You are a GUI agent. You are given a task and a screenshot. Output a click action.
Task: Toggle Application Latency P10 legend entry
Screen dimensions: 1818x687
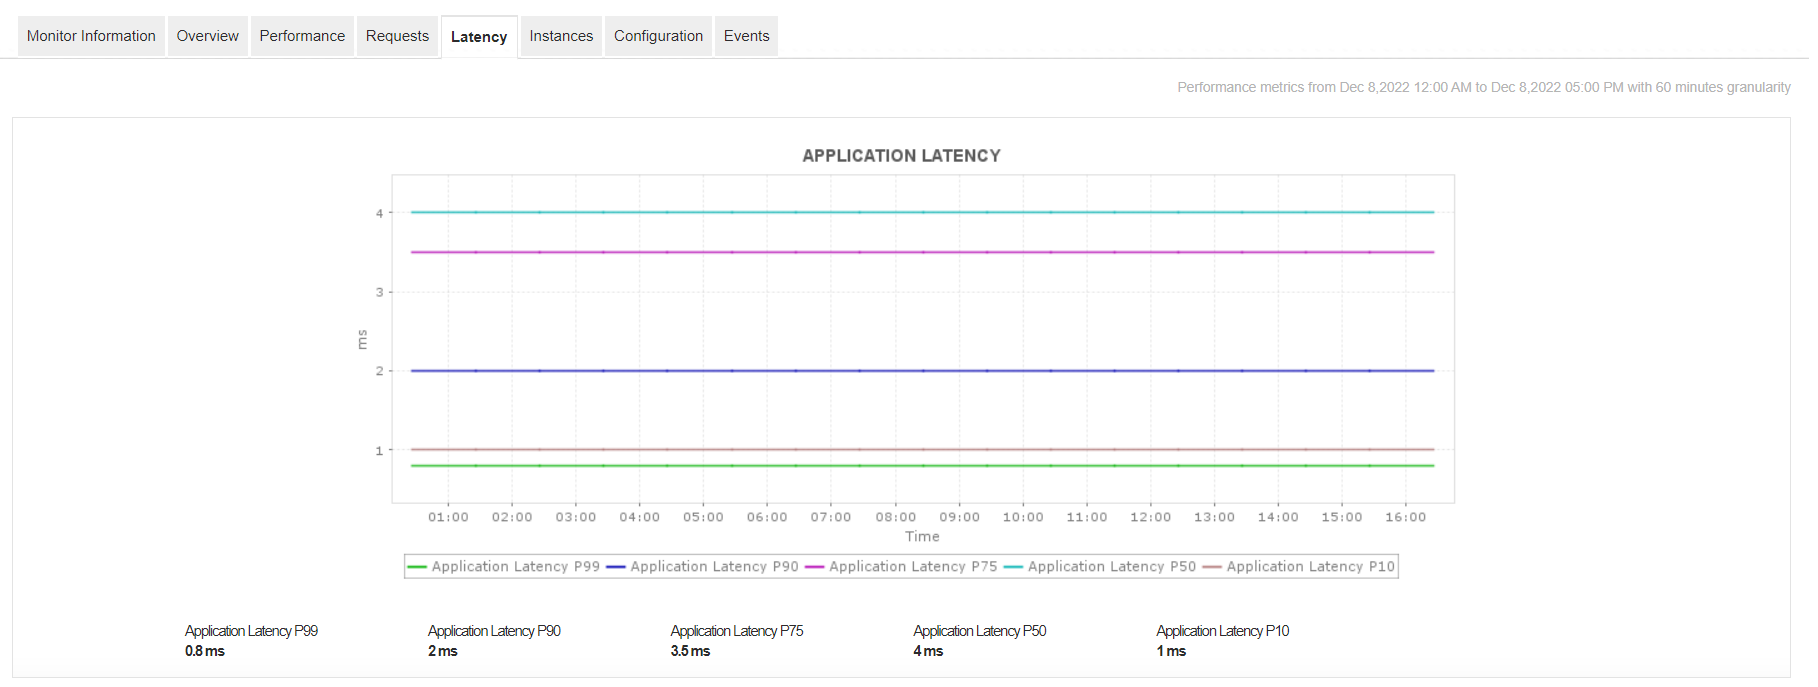[x=1299, y=566]
